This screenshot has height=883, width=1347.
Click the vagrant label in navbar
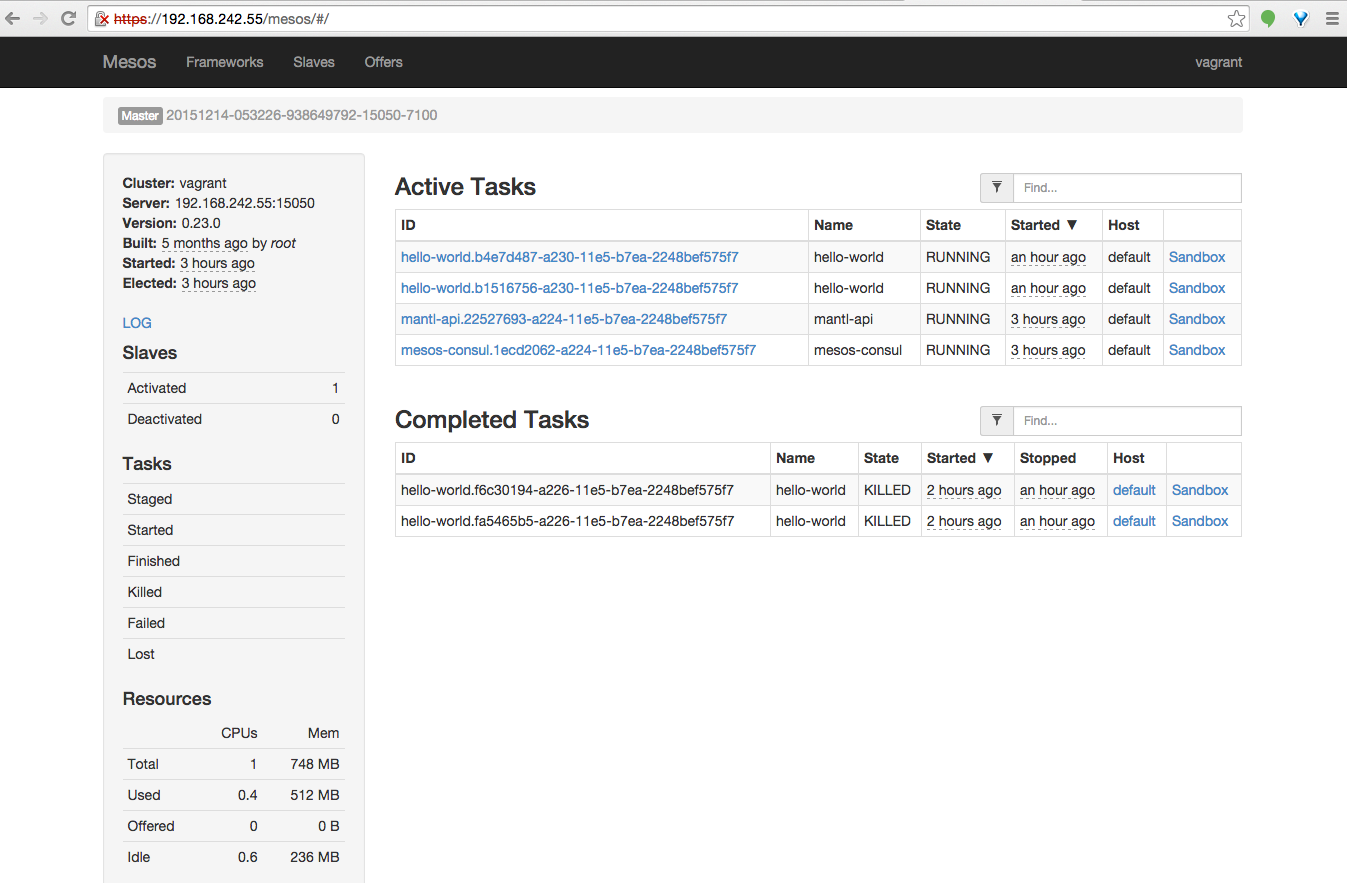point(1219,62)
